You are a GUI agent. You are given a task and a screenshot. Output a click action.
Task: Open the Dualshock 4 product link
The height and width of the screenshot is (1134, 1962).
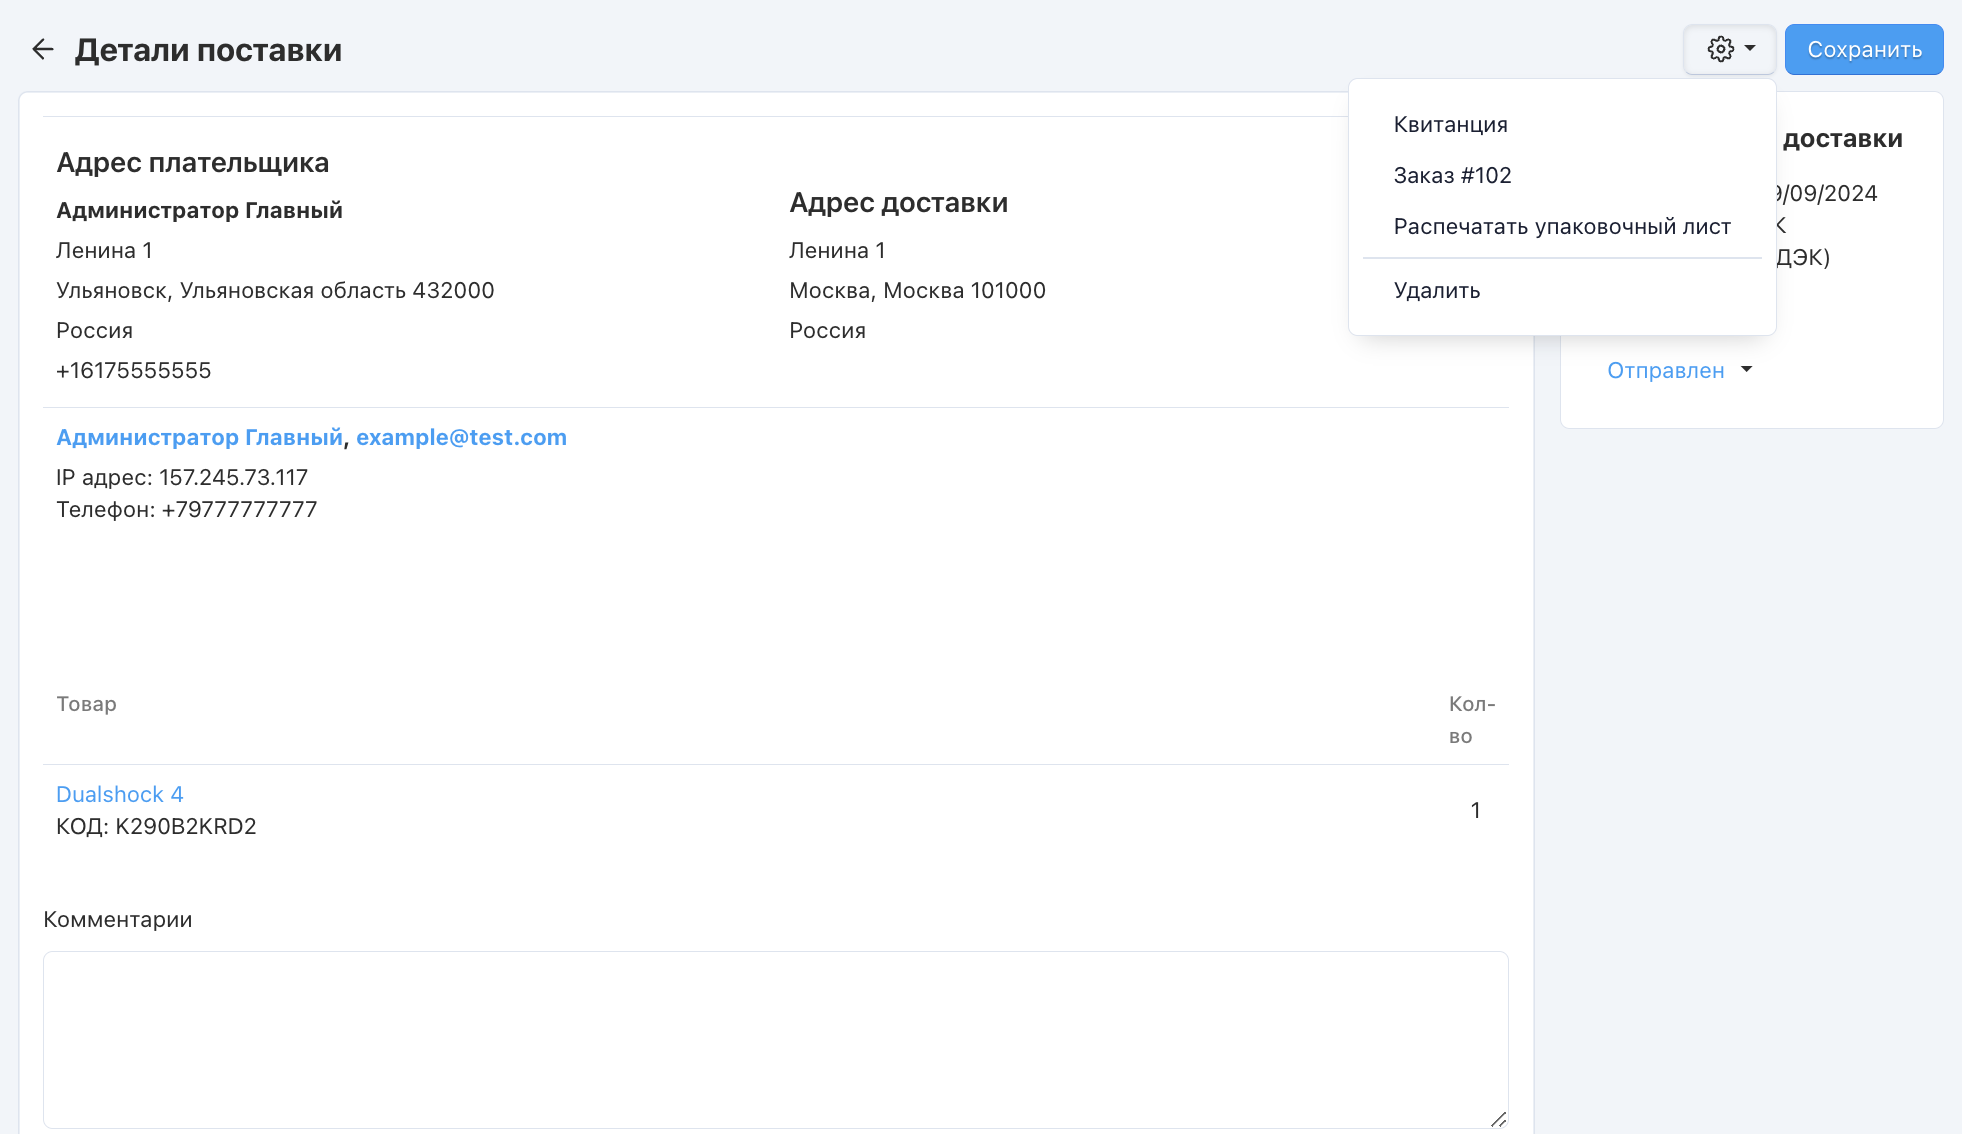pos(119,794)
